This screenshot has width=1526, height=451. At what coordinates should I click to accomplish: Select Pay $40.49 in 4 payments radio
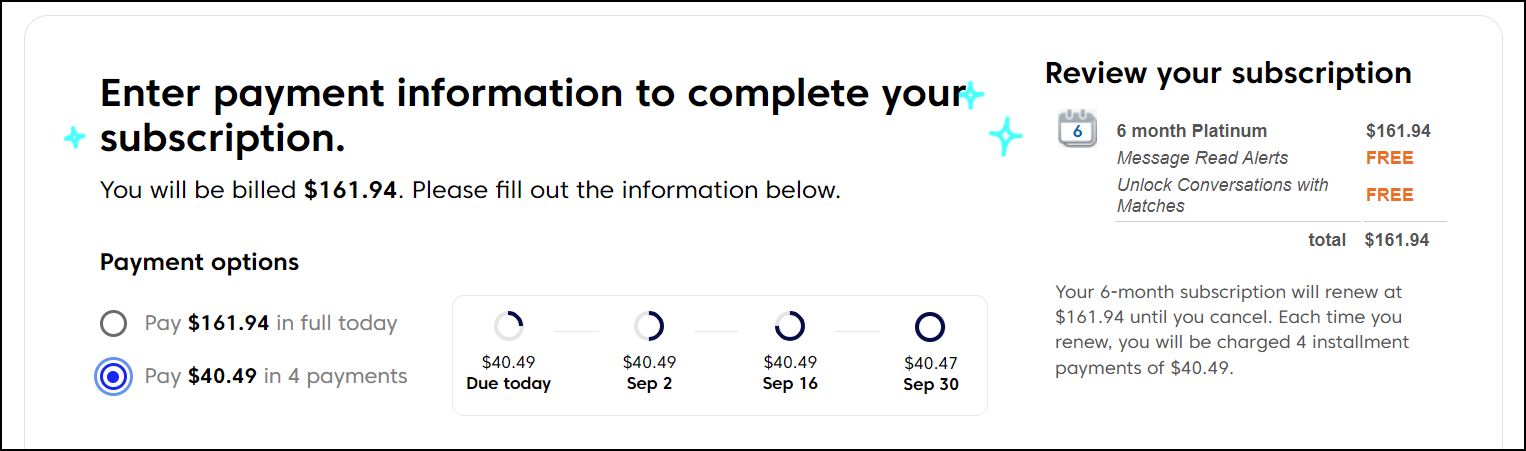pyautogui.click(x=114, y=377)
